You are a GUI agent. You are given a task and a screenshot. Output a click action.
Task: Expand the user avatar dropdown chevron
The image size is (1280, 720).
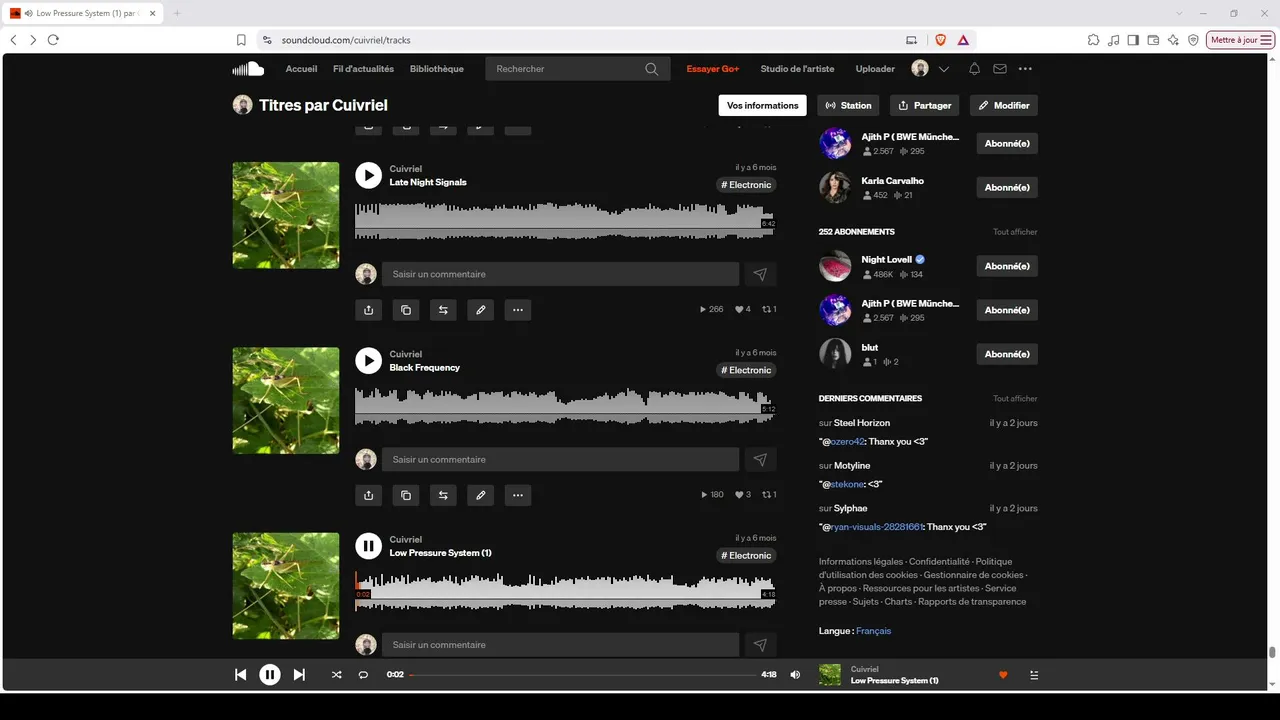coord(943,69)
